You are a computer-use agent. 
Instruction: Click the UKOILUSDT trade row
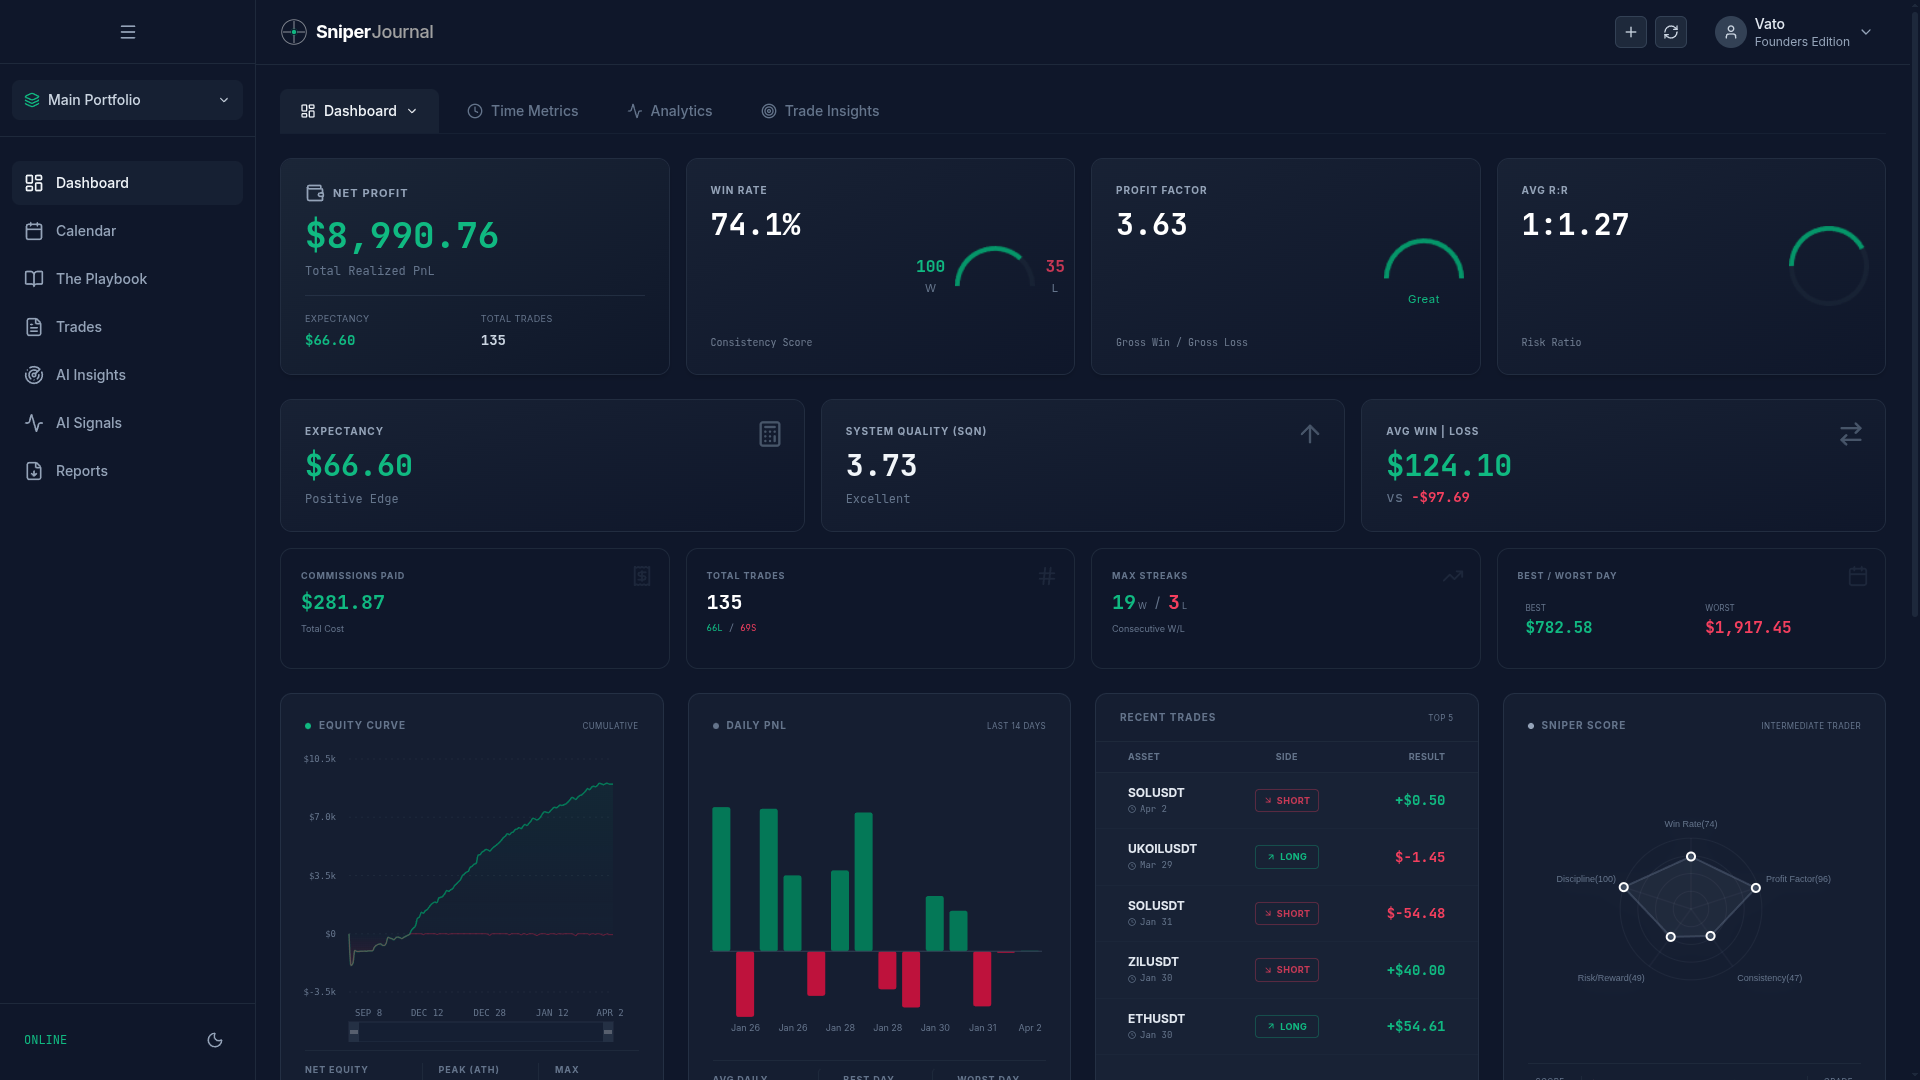(1287, 857)
